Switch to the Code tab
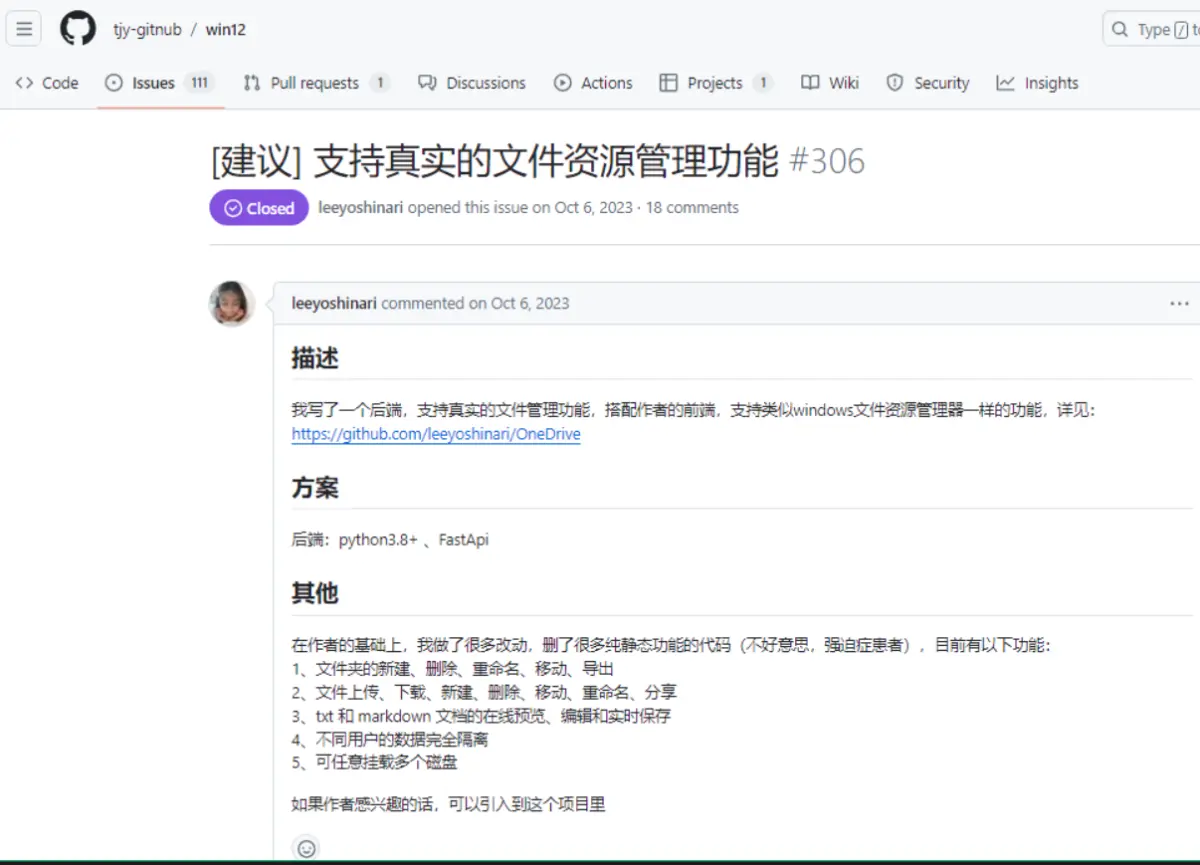Image resolution: width=1200 pixels, height=865 pixels. [x=47, y=83]
